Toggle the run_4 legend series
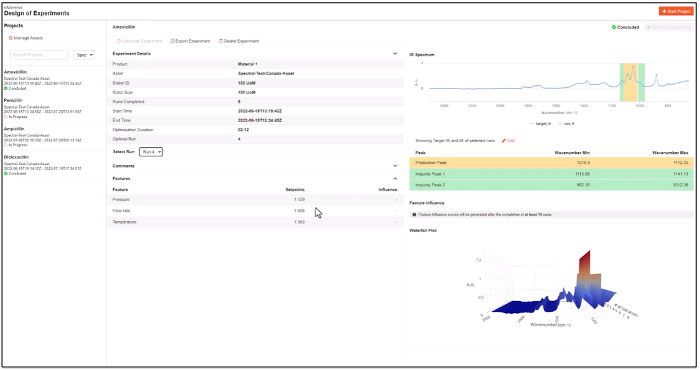Viewport: 700px width, 370px height. coord(566,124)
